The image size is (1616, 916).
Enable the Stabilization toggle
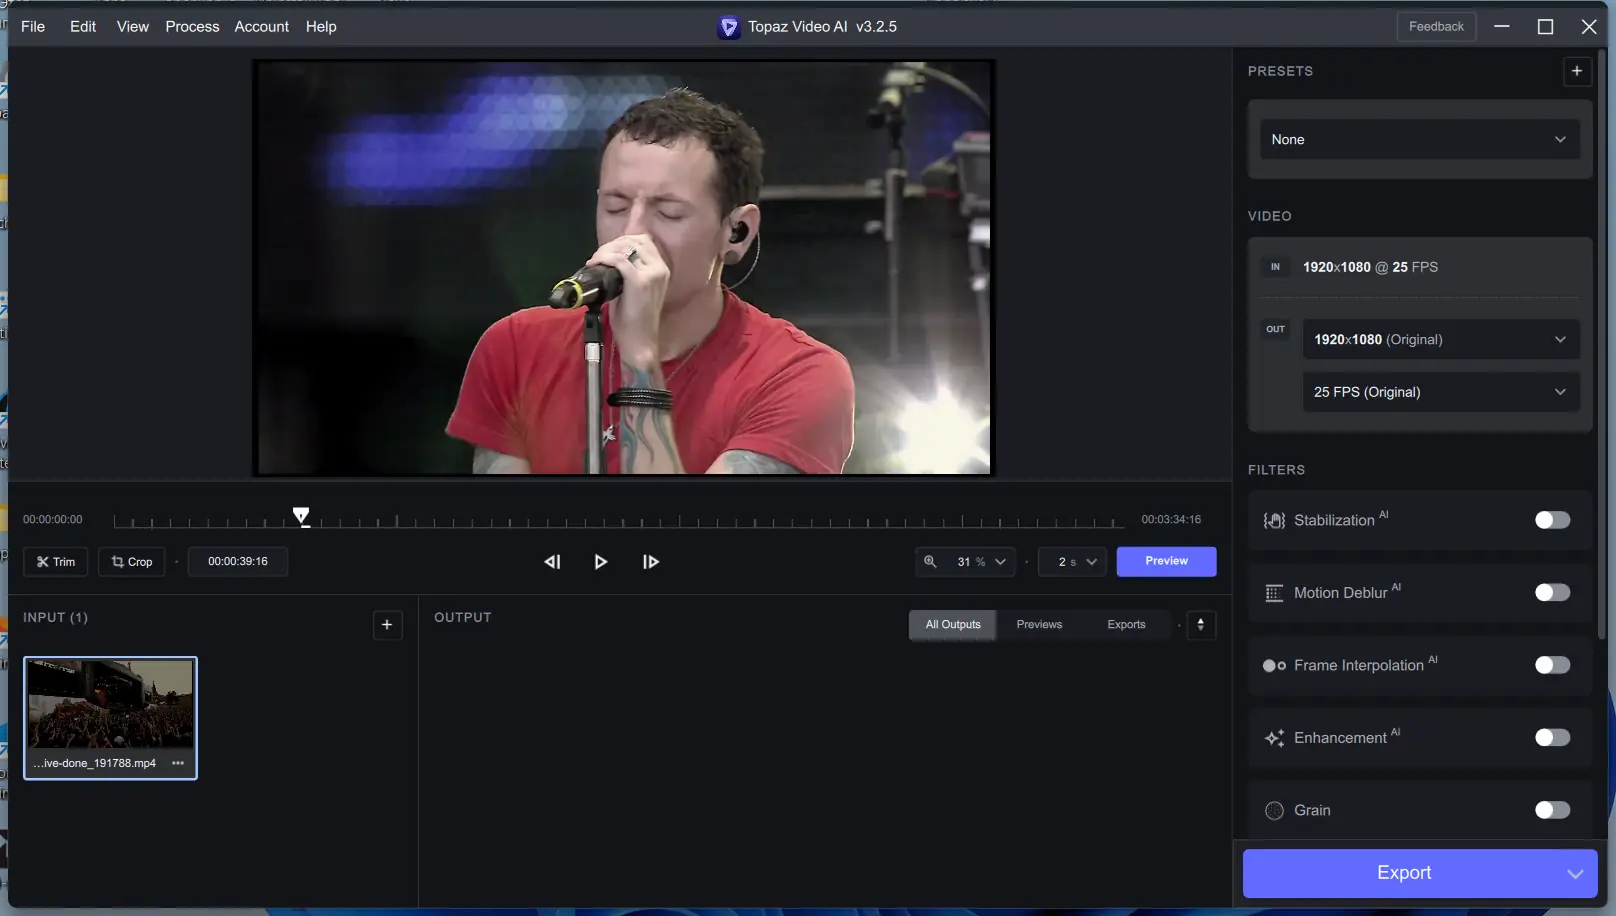click(x=1552, y=520)
